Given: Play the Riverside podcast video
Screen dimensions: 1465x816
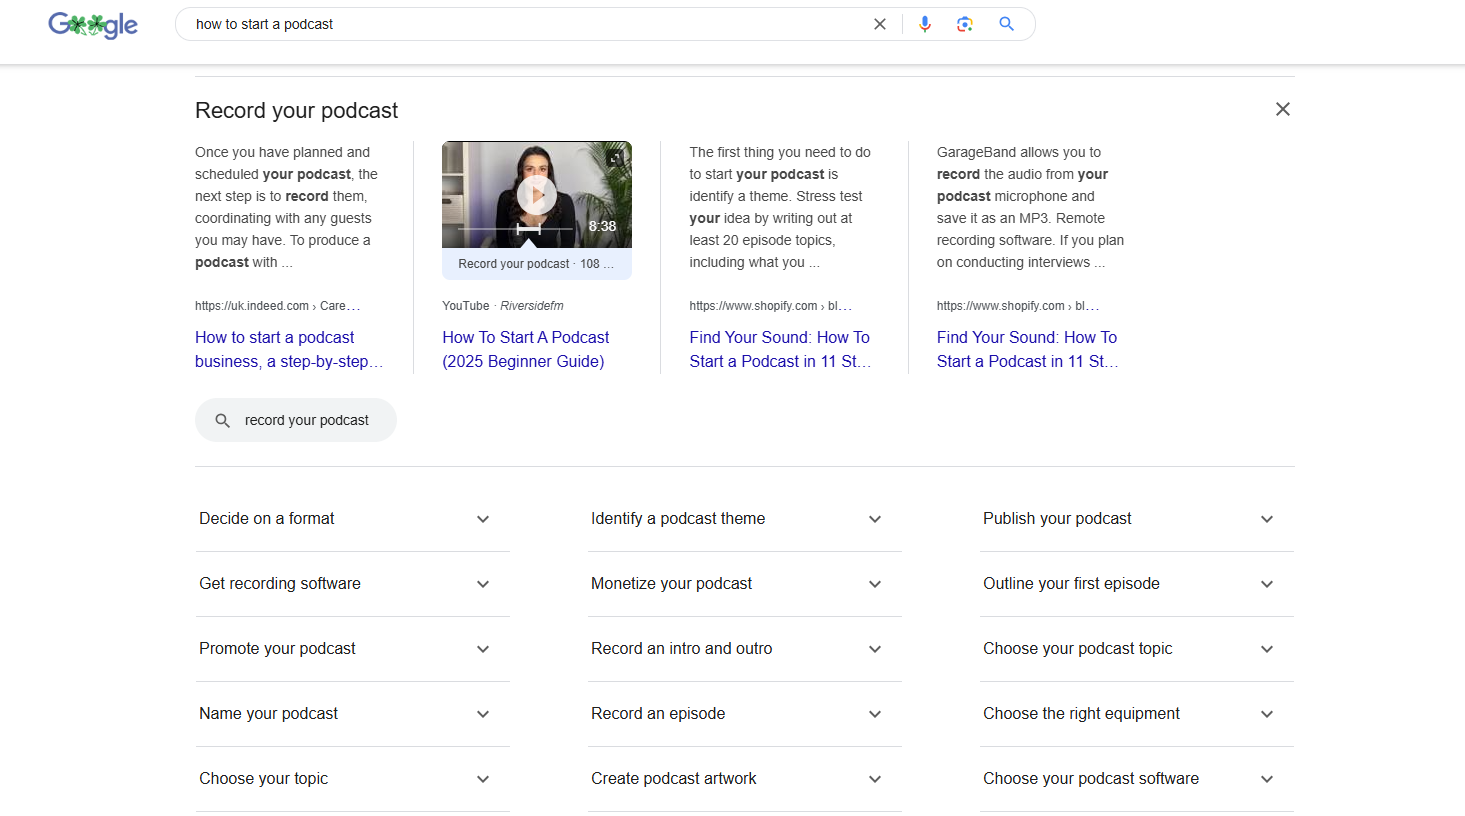Looking at the screenshot, I should pyautogui.click(x=537, y=195).
